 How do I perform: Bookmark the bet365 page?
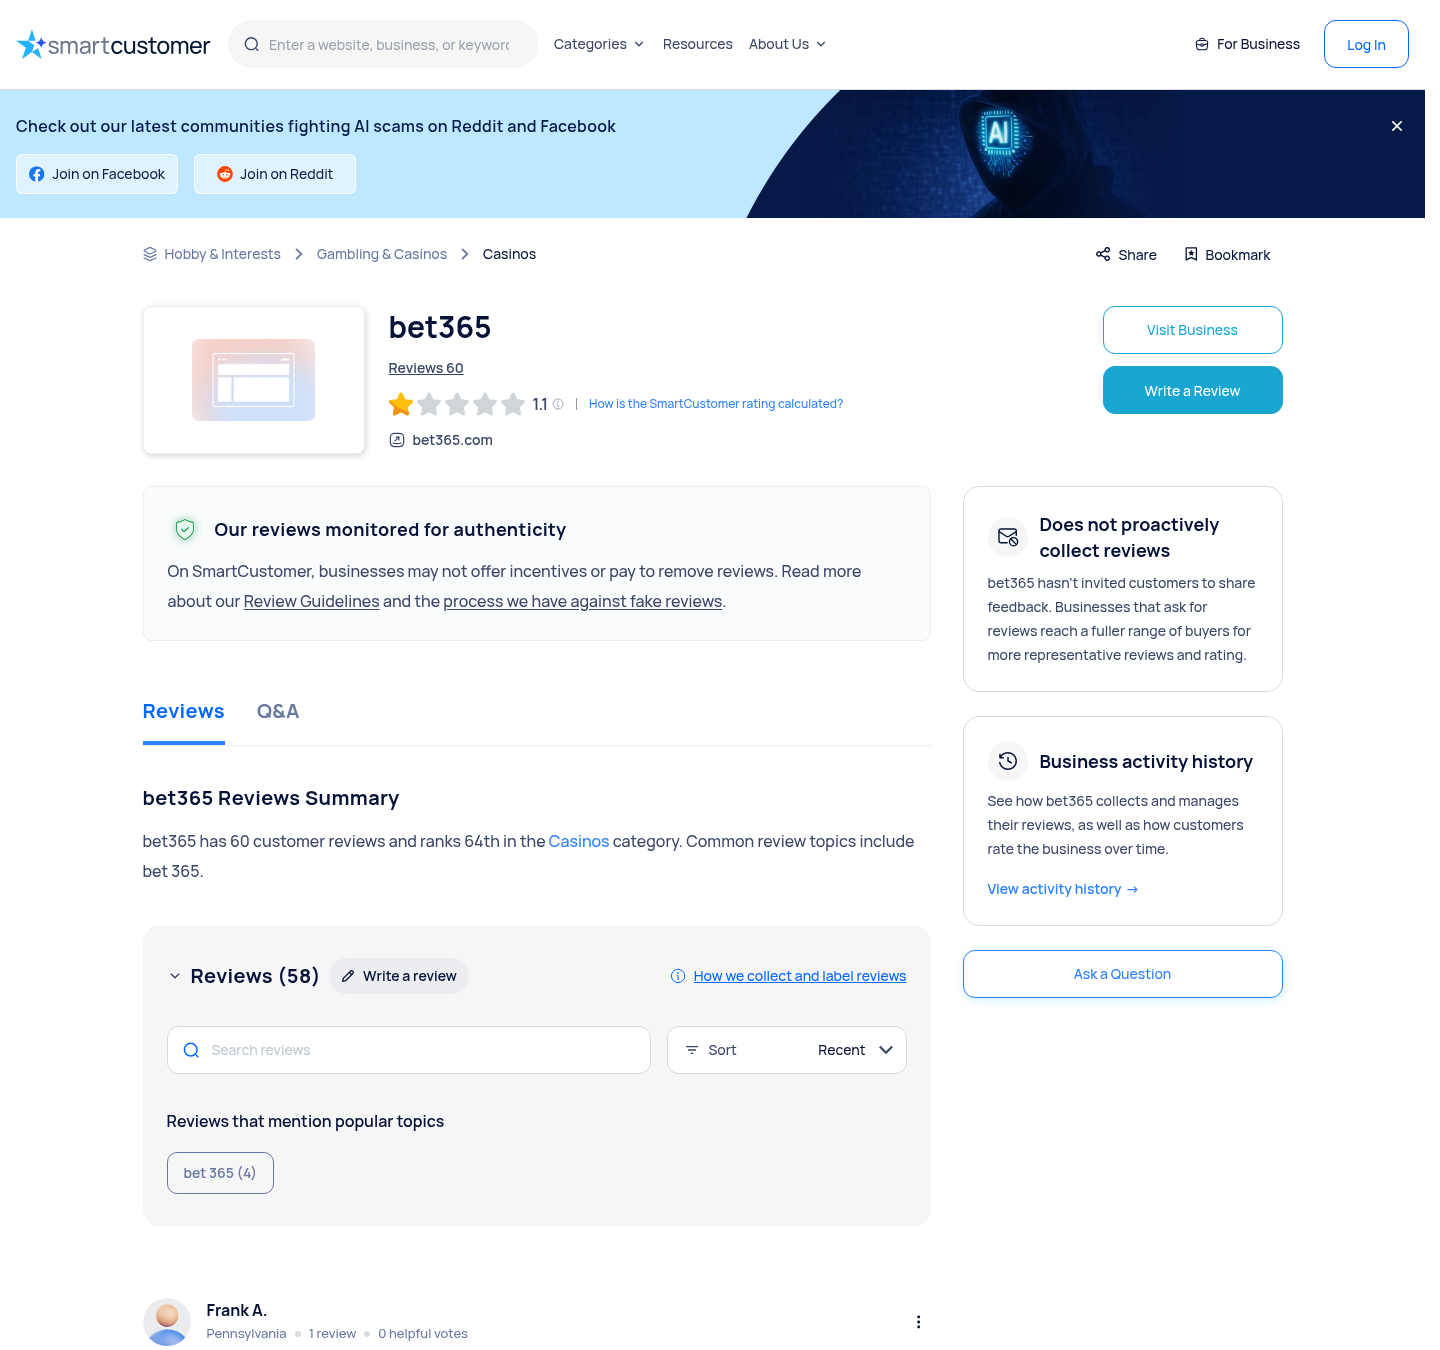click(1227, 255)
